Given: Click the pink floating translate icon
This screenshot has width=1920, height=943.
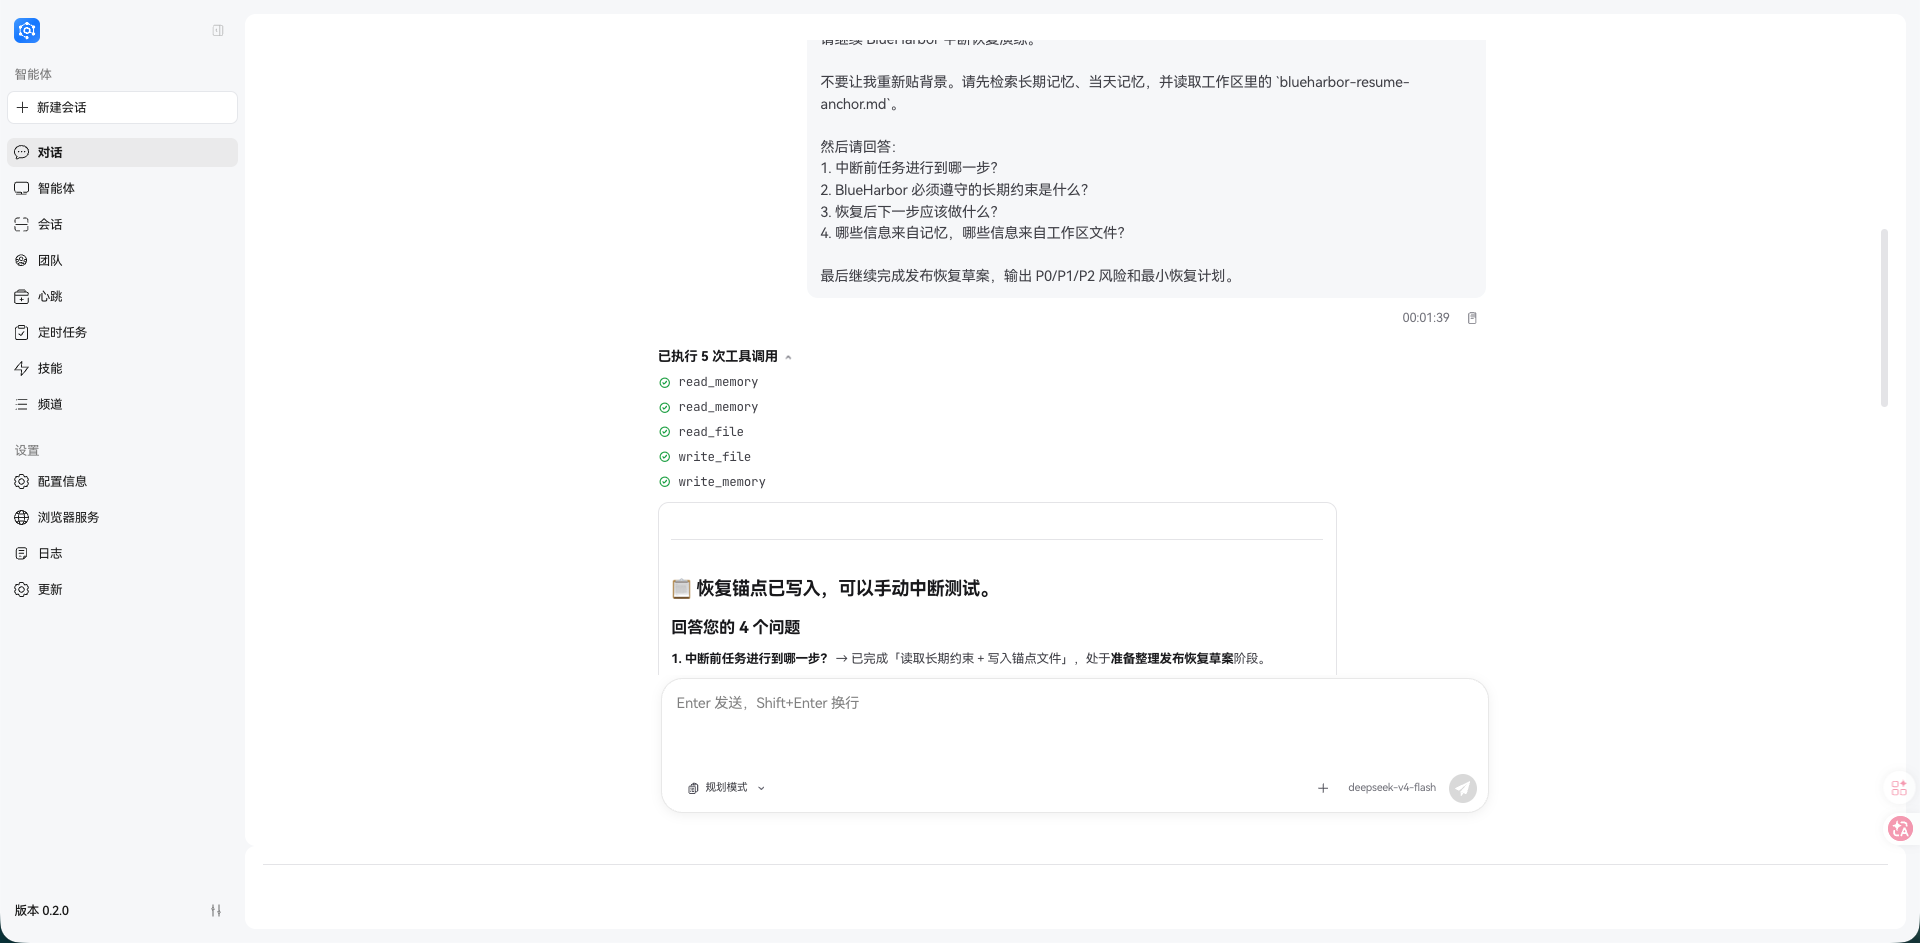Looking at the screenshot, I should pyautogui.click(x=1900, y=828).
